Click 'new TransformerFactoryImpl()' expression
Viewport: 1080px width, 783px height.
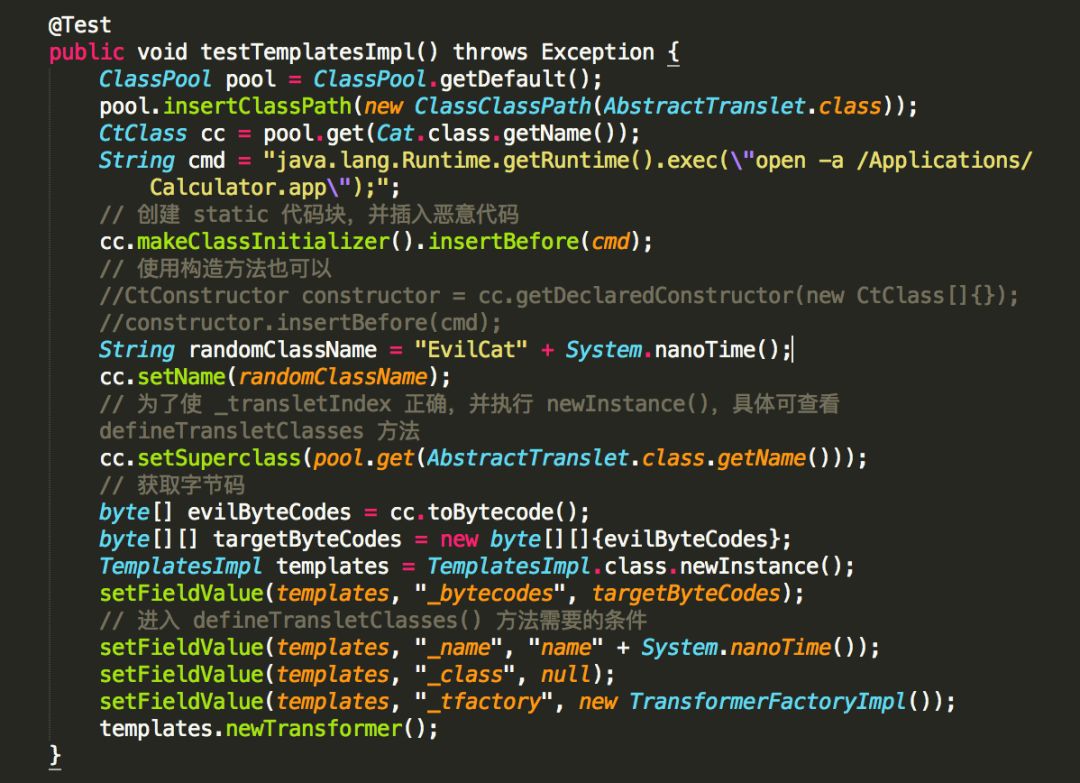click(759, 702)
